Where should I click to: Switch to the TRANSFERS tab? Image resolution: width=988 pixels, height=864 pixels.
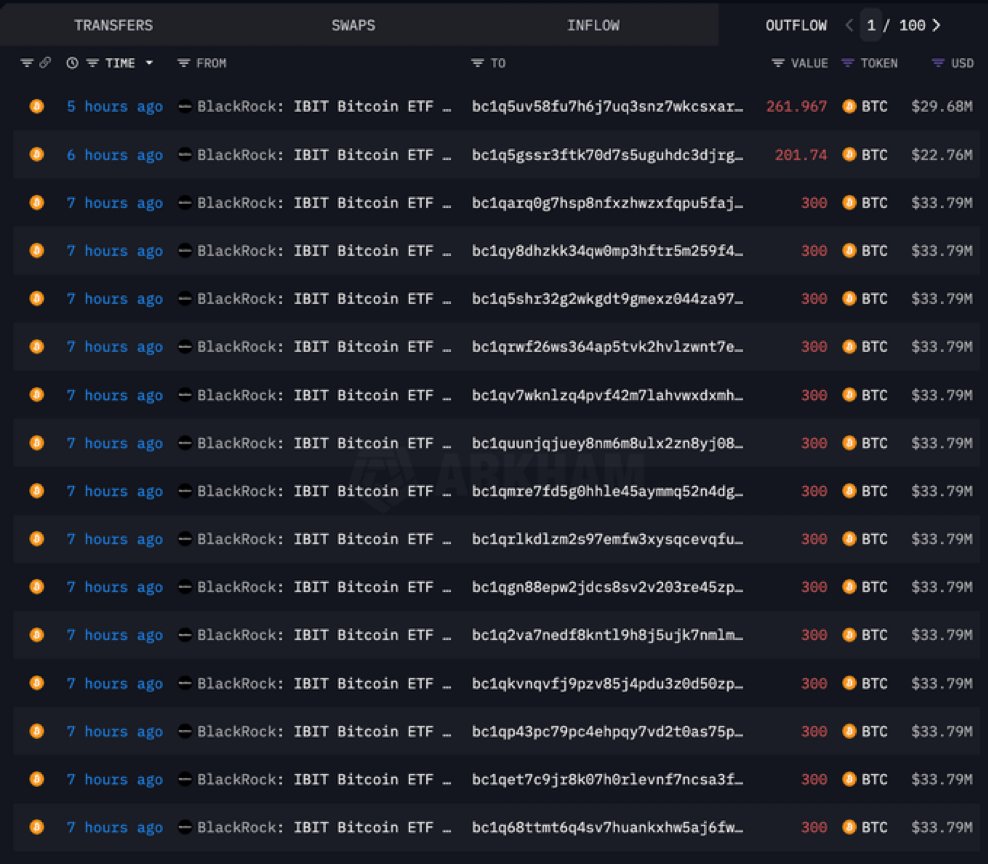113,25
